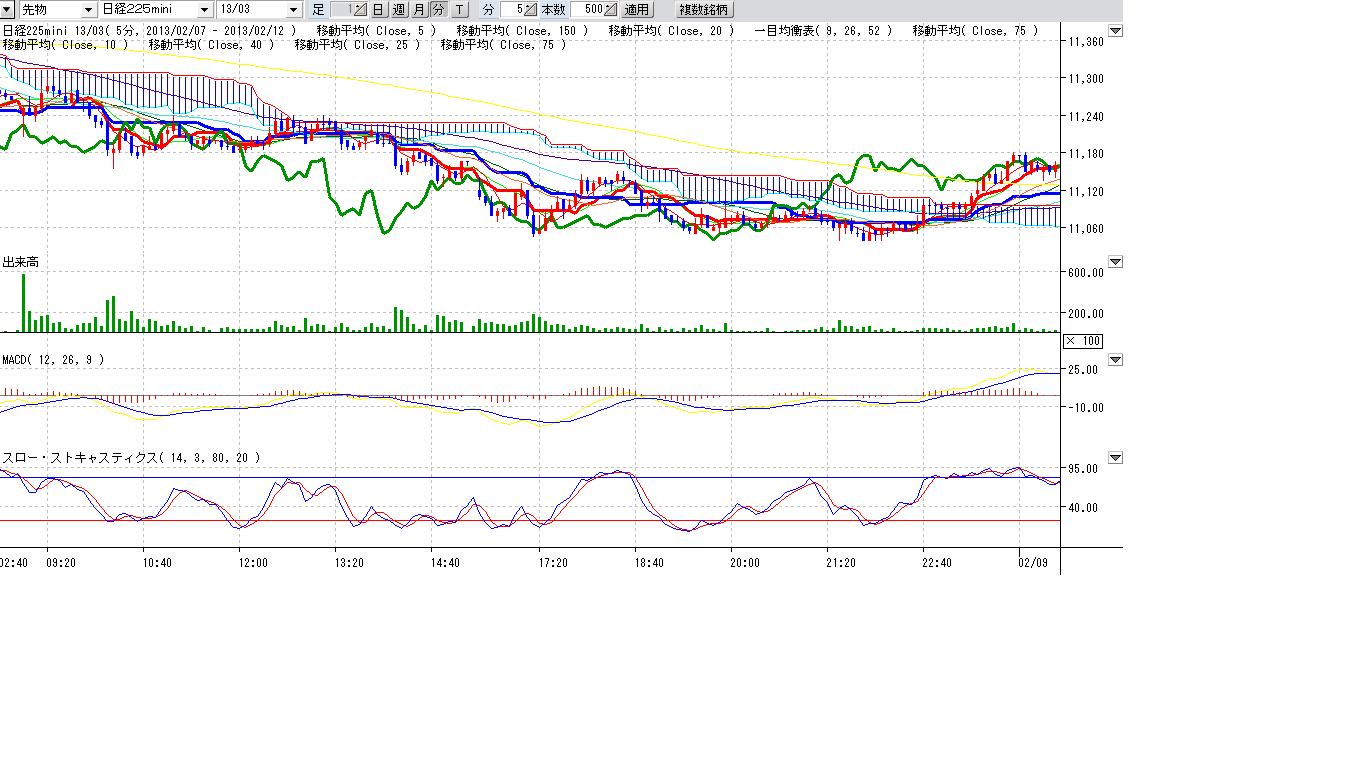Switch chart to monthly (月) candles
This screenshot has width=1366, height=768.
point(418,9)
